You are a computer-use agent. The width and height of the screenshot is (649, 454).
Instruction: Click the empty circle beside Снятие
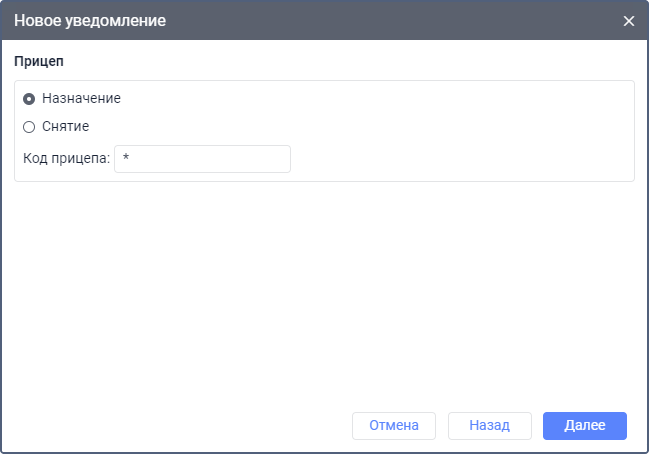click(x=29, y=127)
